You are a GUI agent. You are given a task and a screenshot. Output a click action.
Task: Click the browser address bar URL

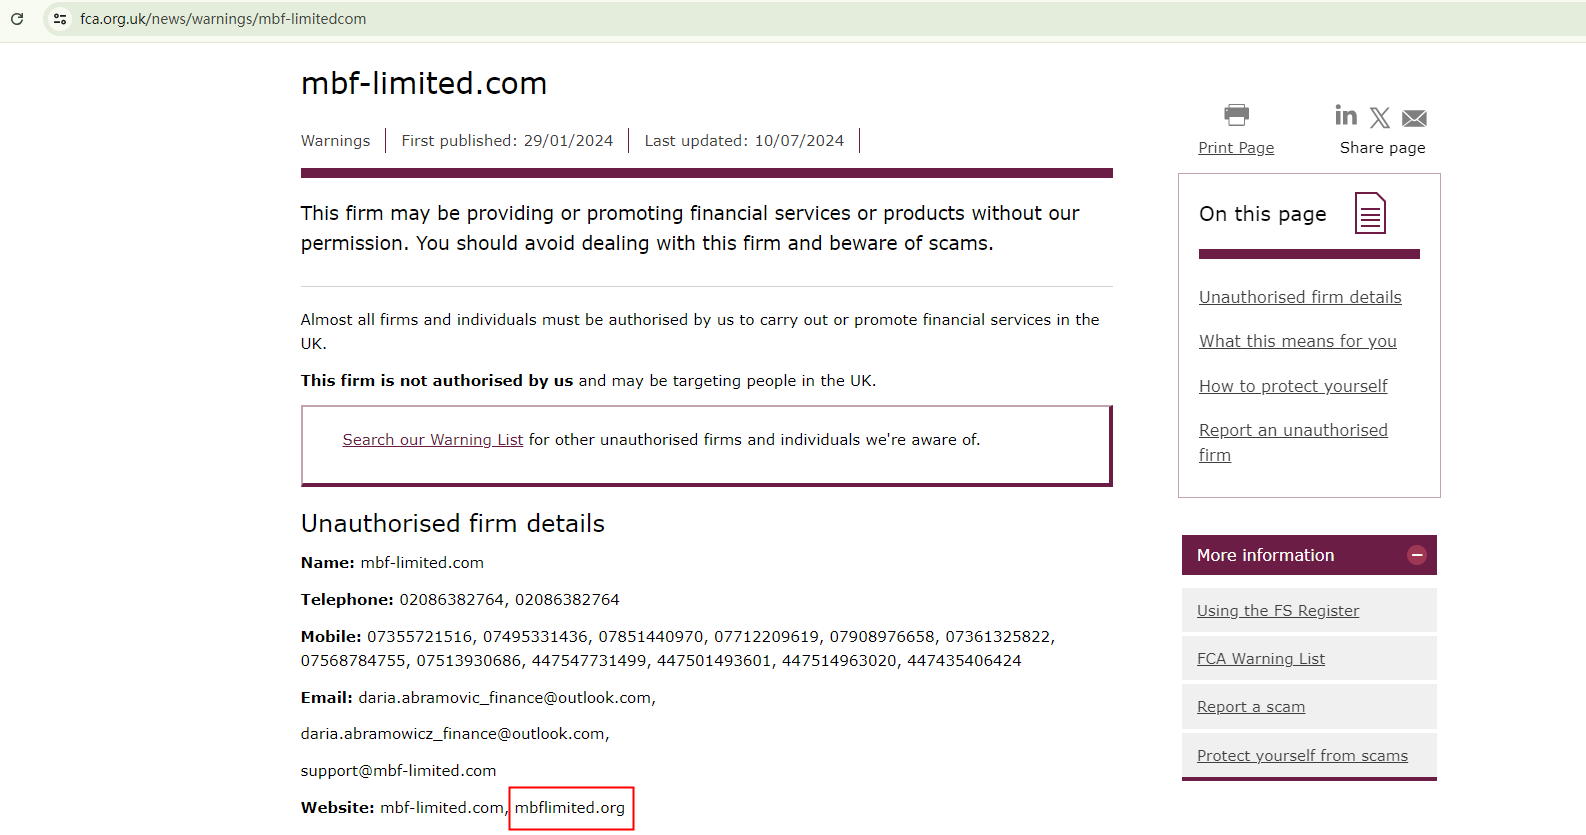[223, 19]
